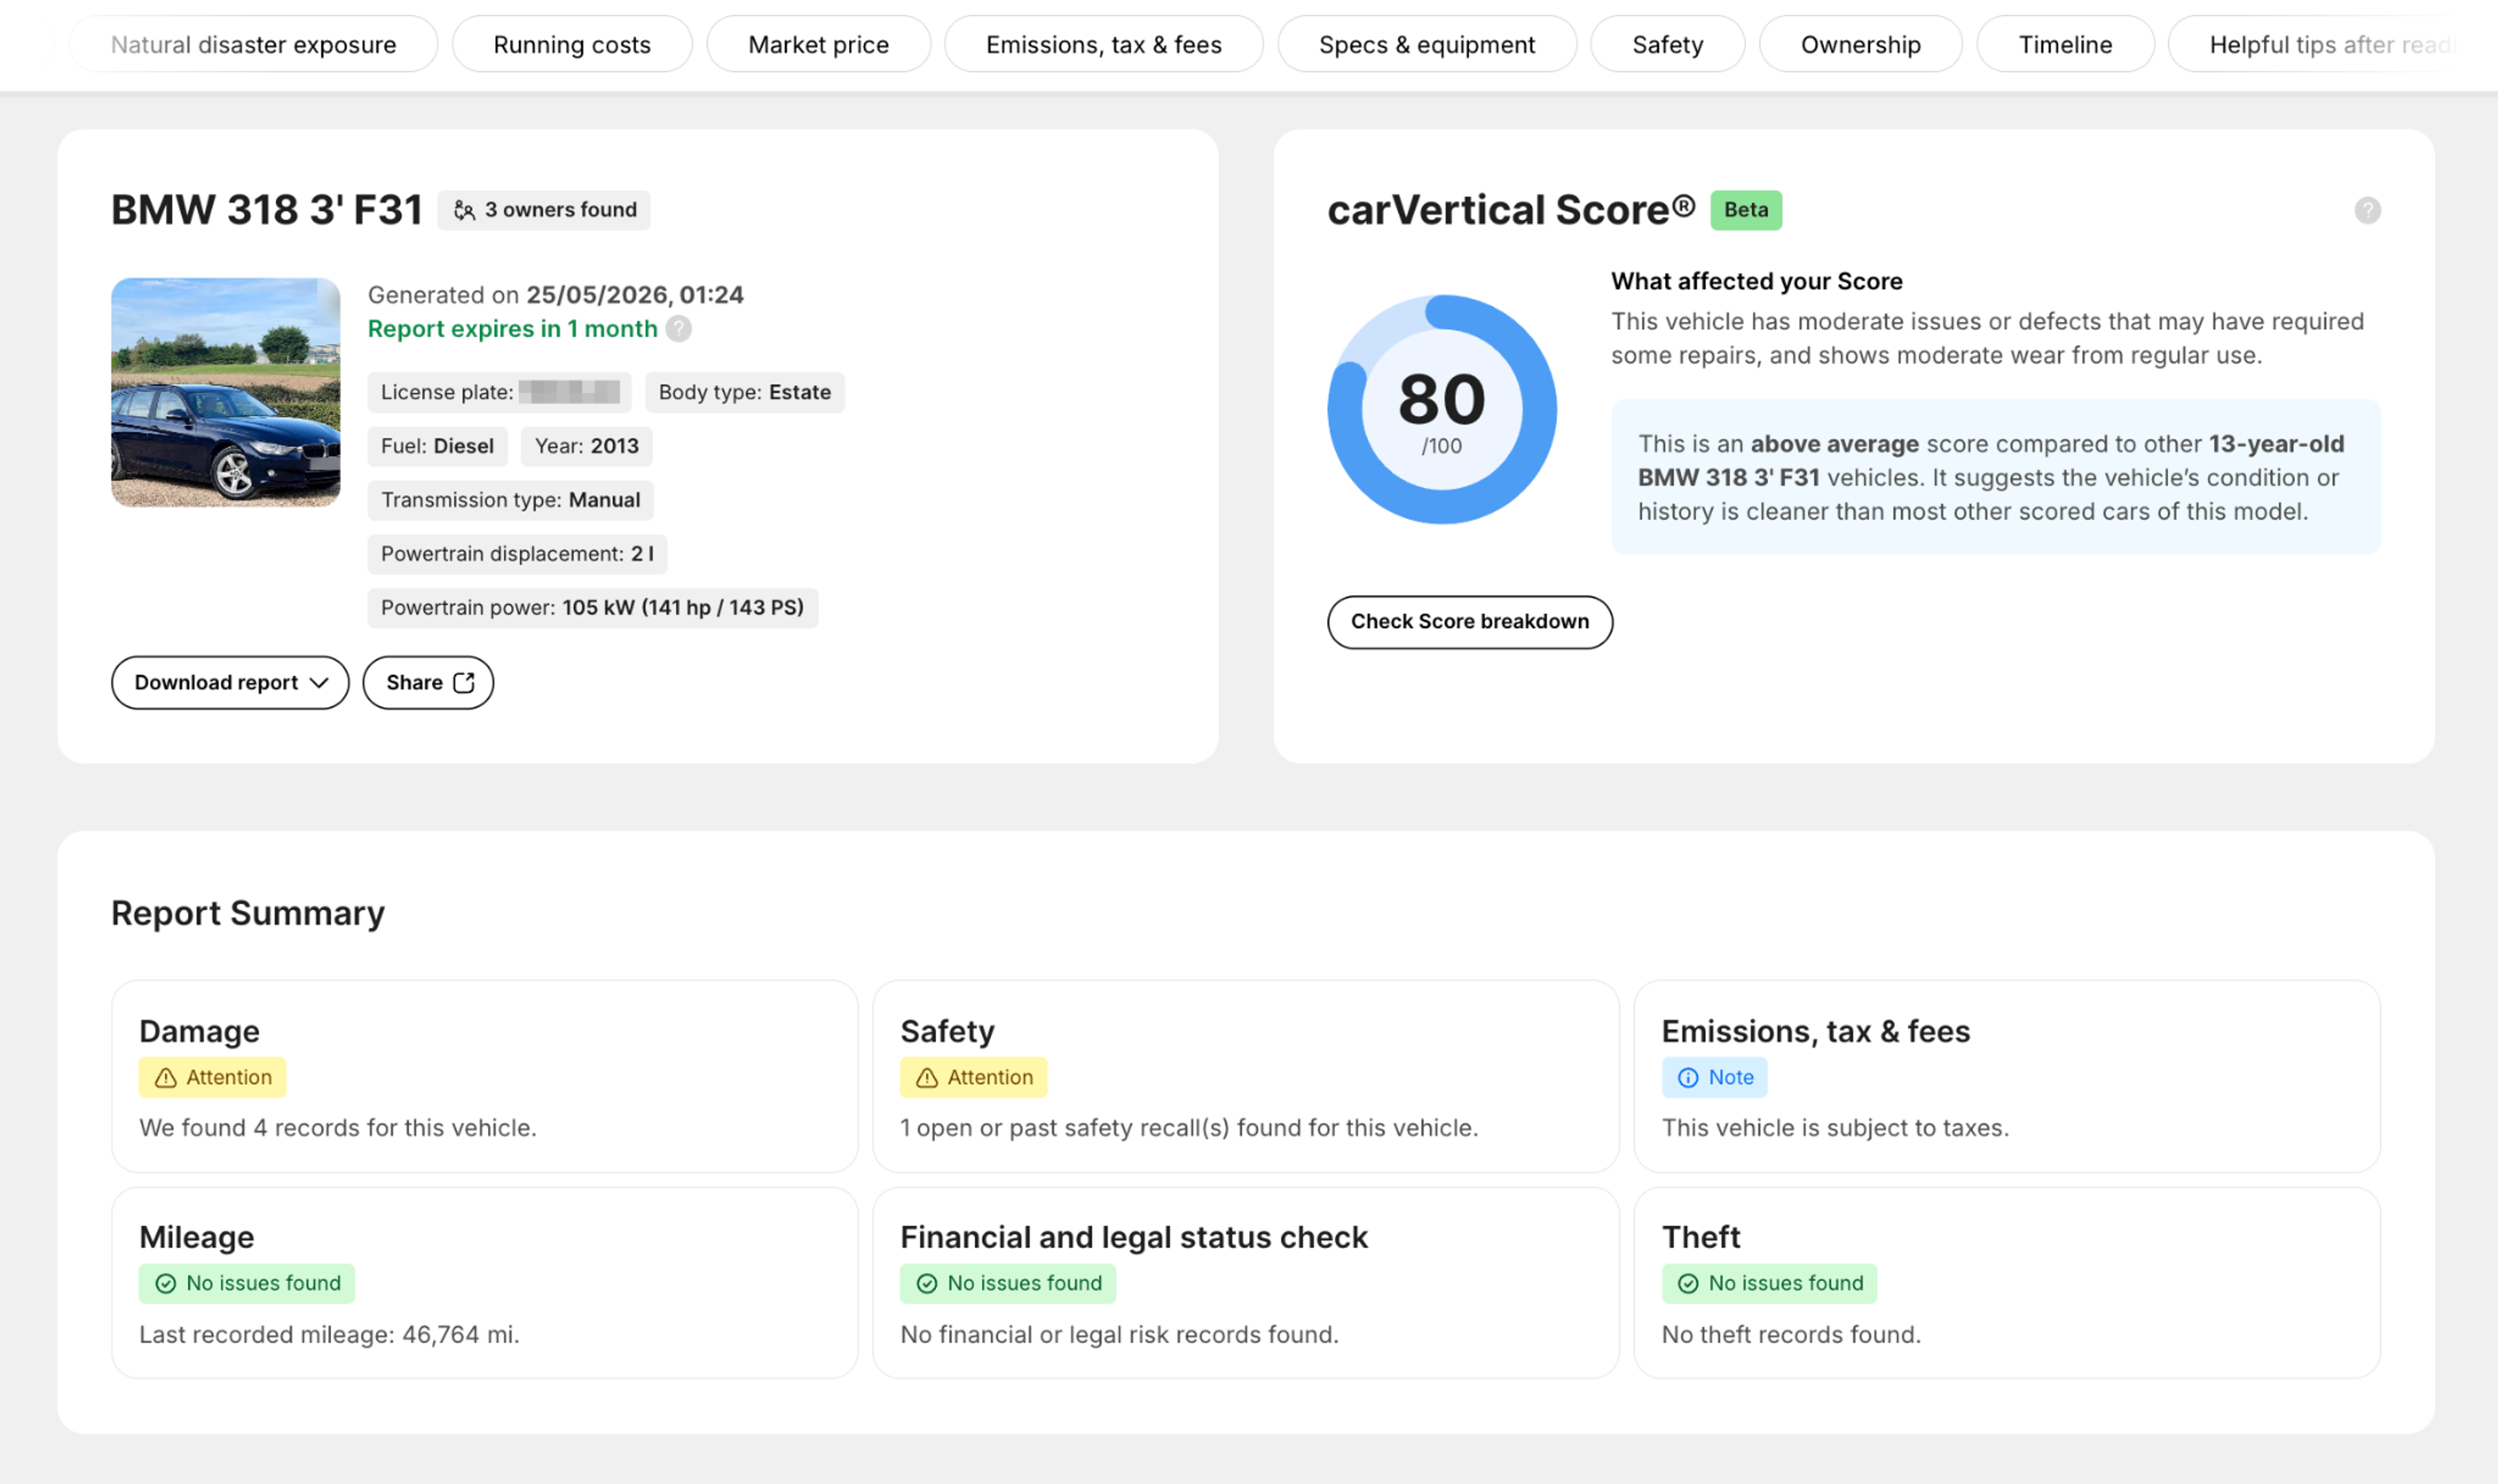
Task: Click the Year: 2013 chip
Action: click(x=587, y=446)
